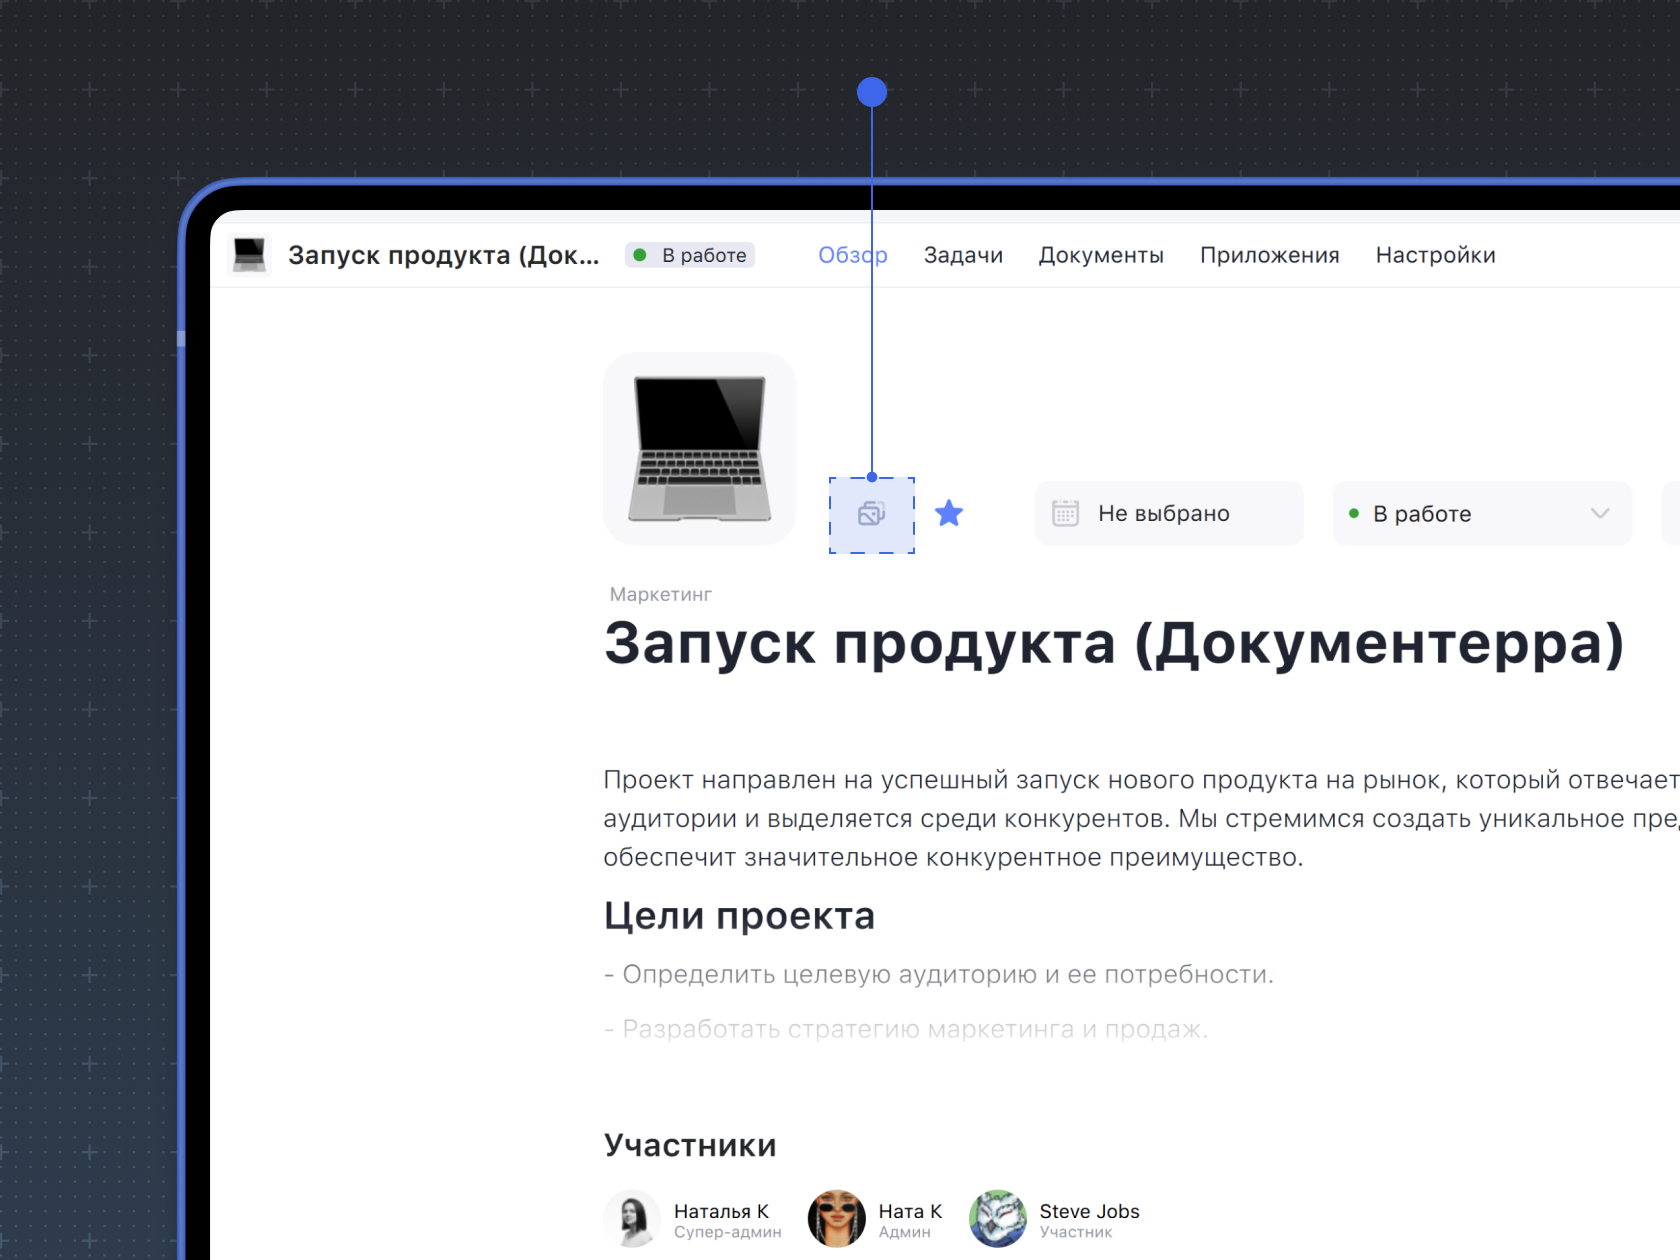
Task: Click the "Цели проекта" heading
Action: (x=739, y=916)
